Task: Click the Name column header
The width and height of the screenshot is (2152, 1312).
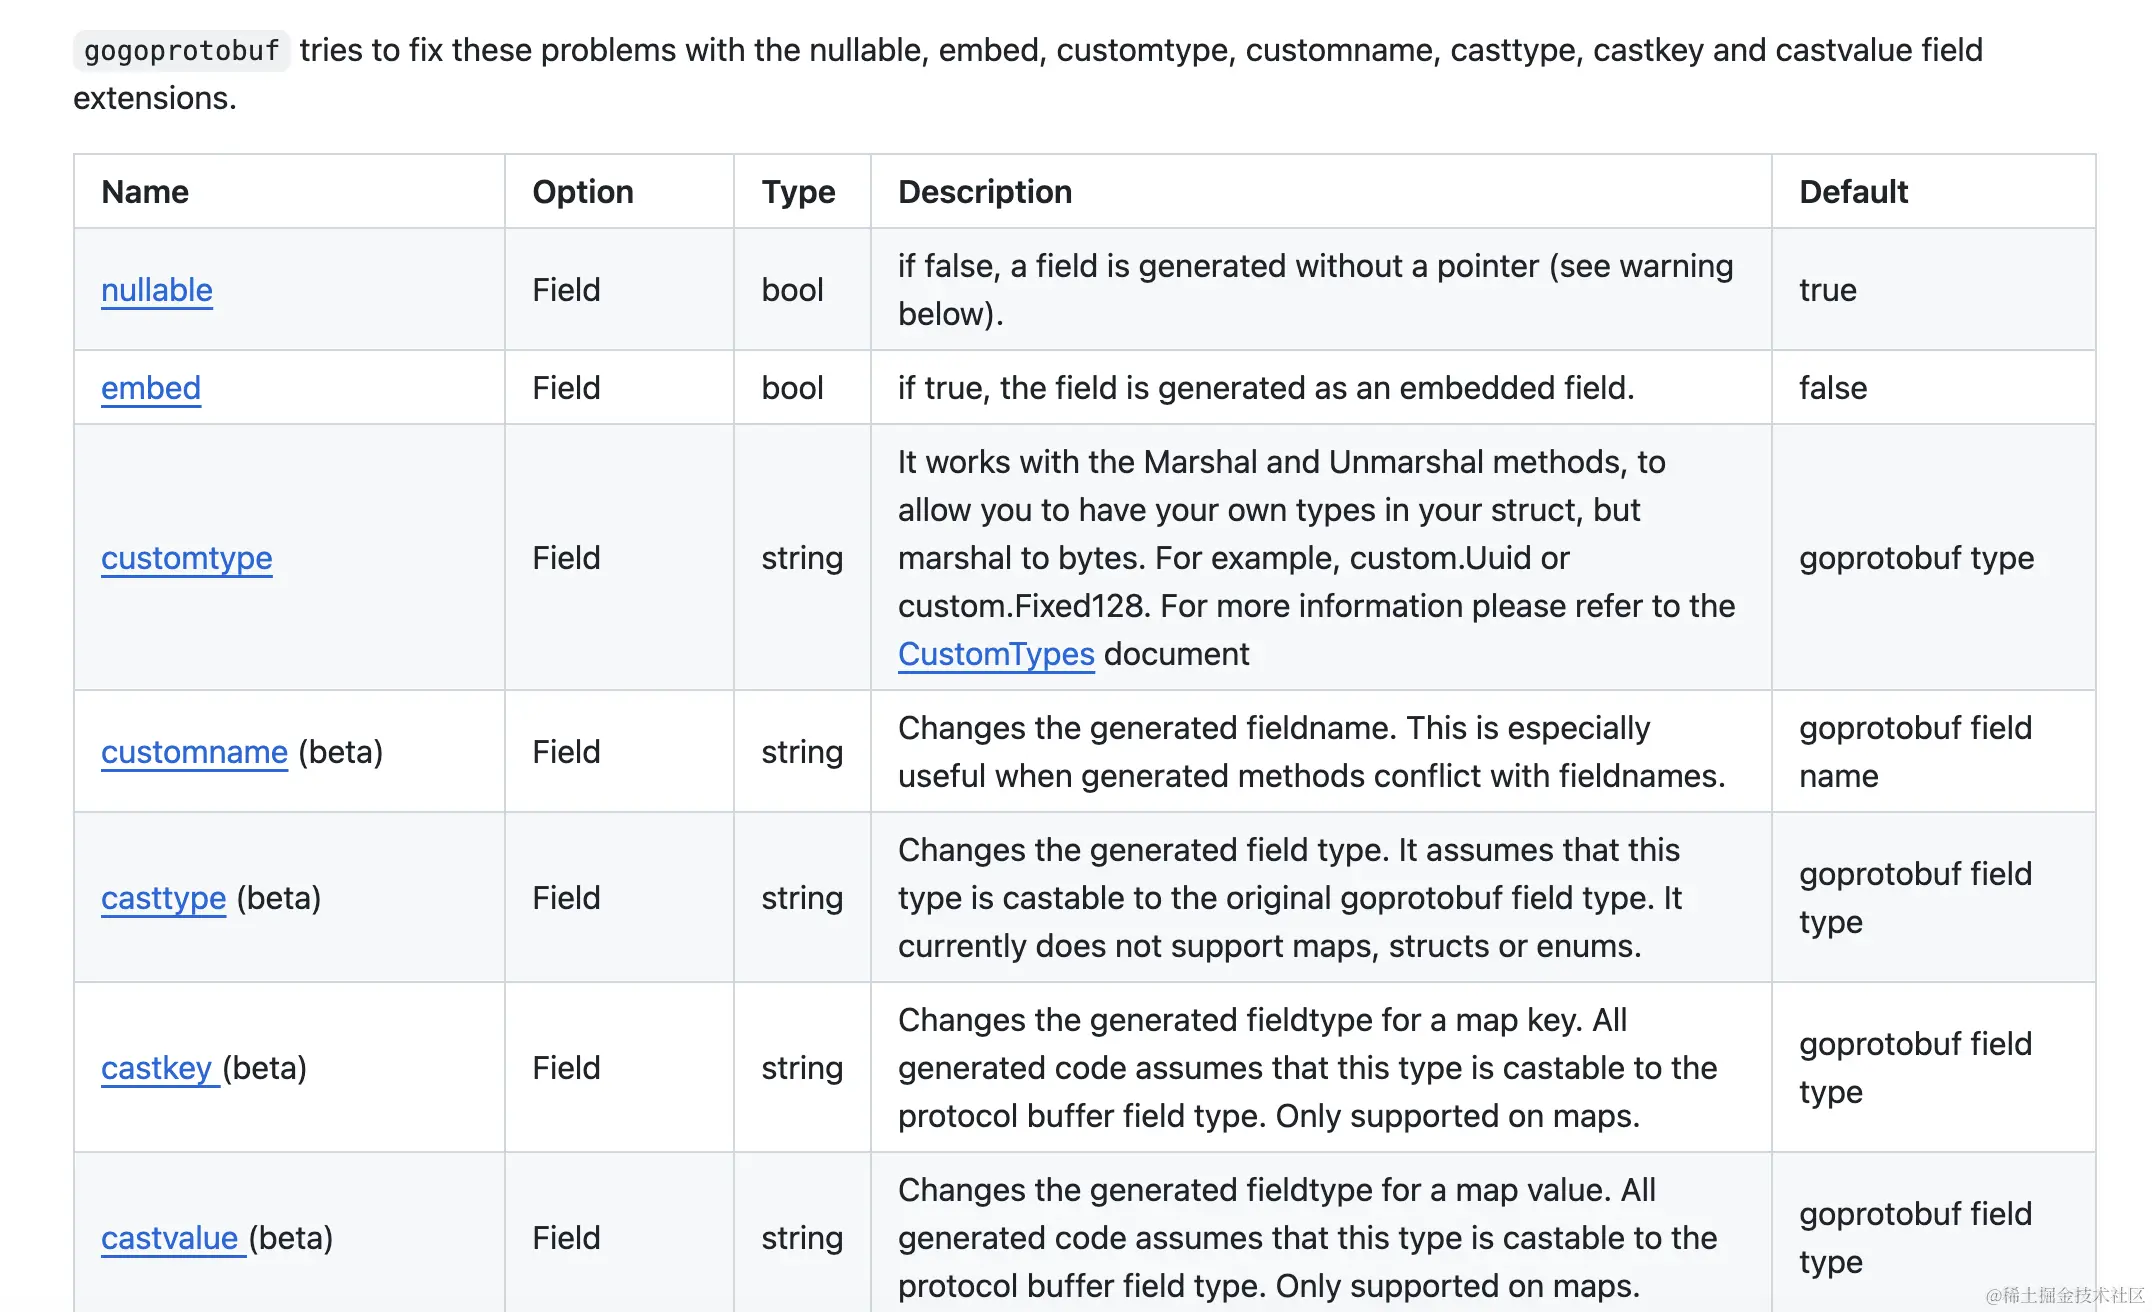Action: coord(145,192)
